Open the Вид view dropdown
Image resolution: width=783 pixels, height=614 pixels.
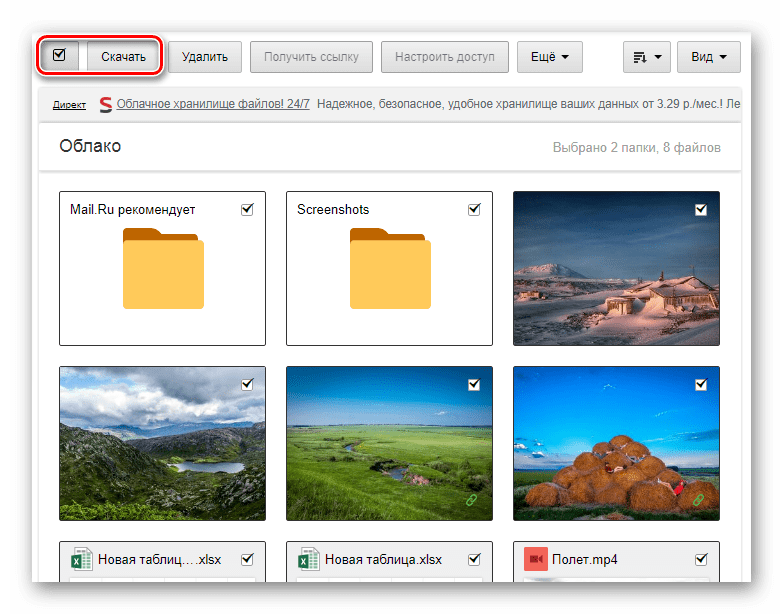coord(709,57)
